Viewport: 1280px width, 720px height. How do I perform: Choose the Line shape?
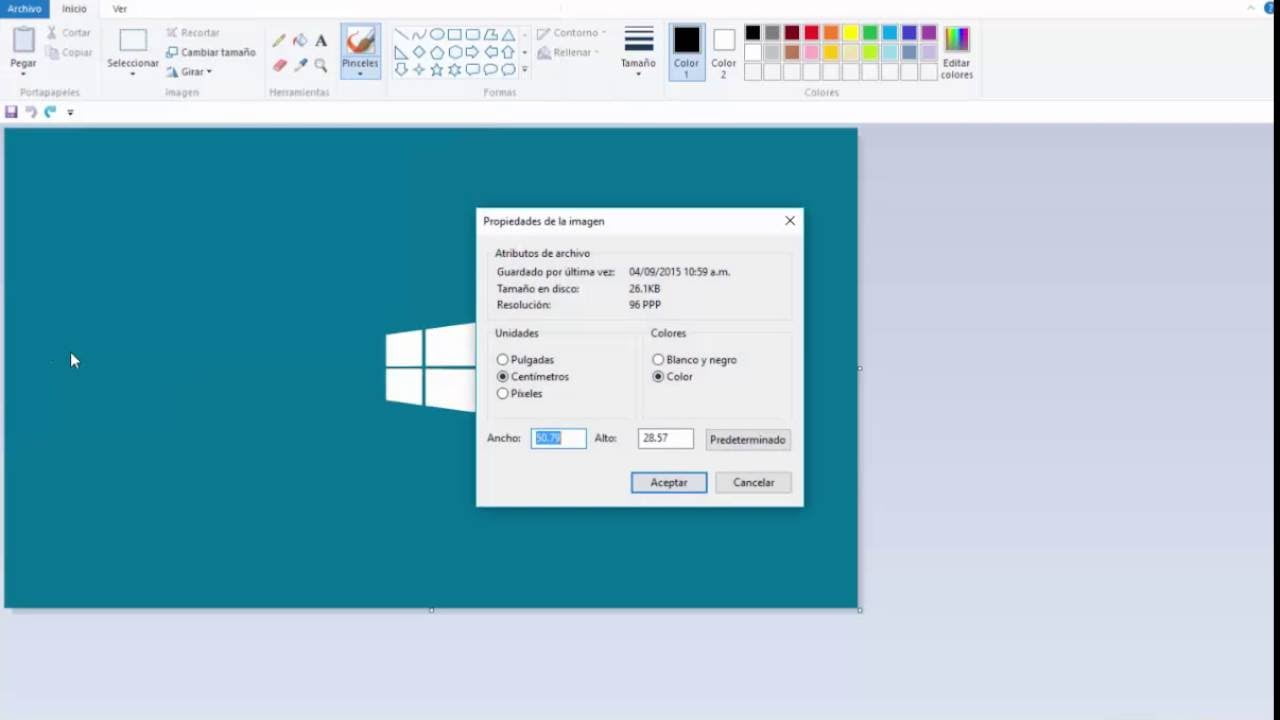point(401,34)
